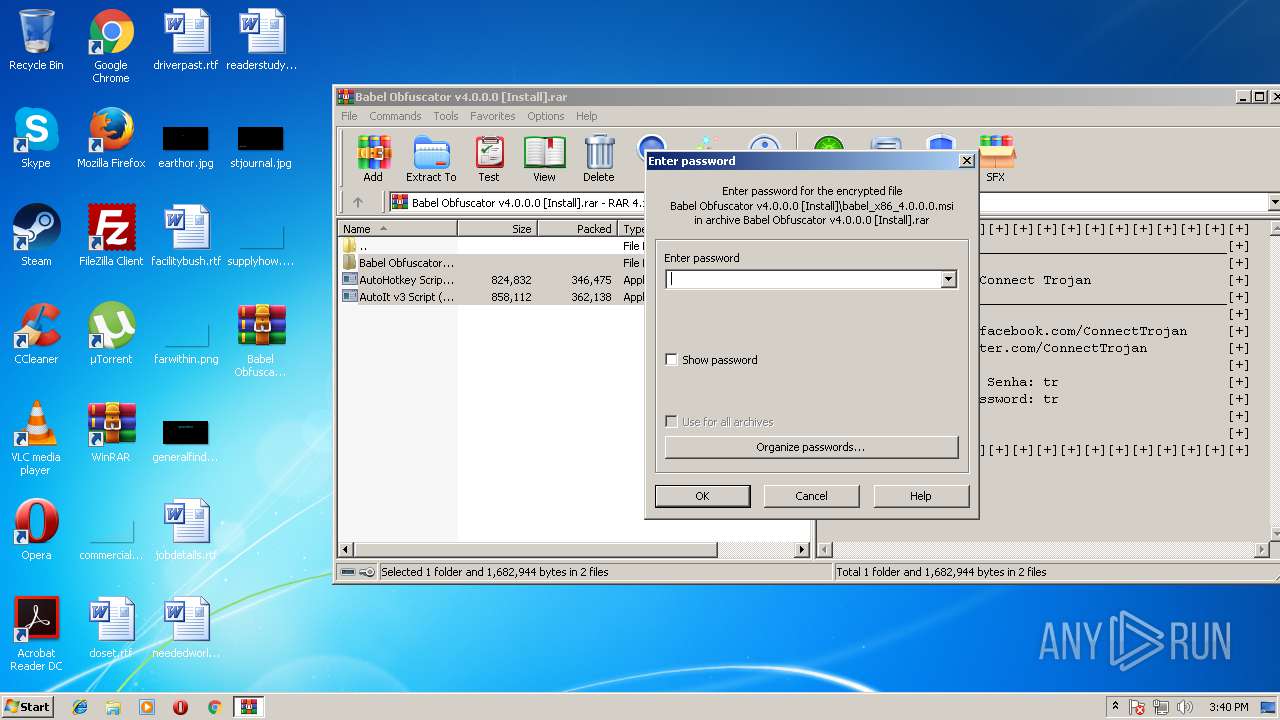The height and width of the screenshot is (720, 1280).
Task: Click the SFX toolbar icon
Action: point(996,159)
